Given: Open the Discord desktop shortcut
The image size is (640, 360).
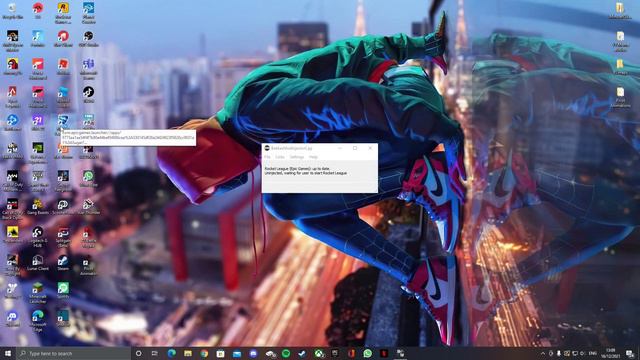Looking at the screenshot, I should 12,319.
